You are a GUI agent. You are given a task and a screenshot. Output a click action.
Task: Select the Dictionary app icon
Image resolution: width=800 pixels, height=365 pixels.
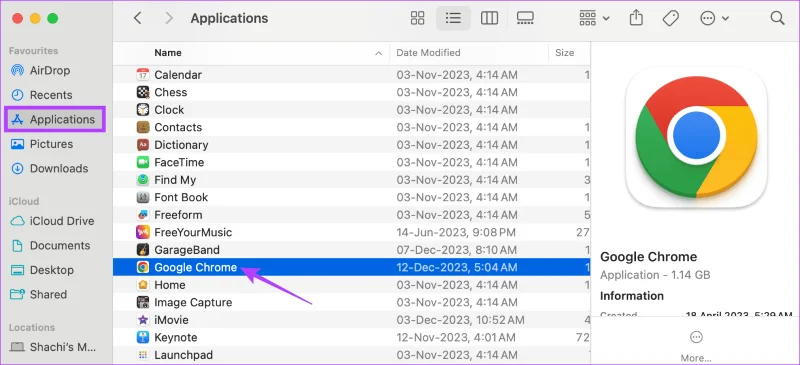[143, 145]
